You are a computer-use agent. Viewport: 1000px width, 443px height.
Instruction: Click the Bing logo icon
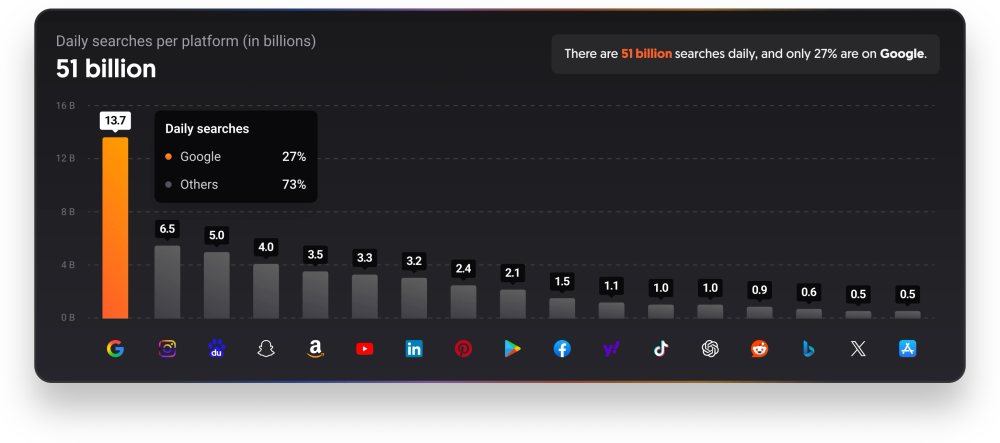coord(809,349)
